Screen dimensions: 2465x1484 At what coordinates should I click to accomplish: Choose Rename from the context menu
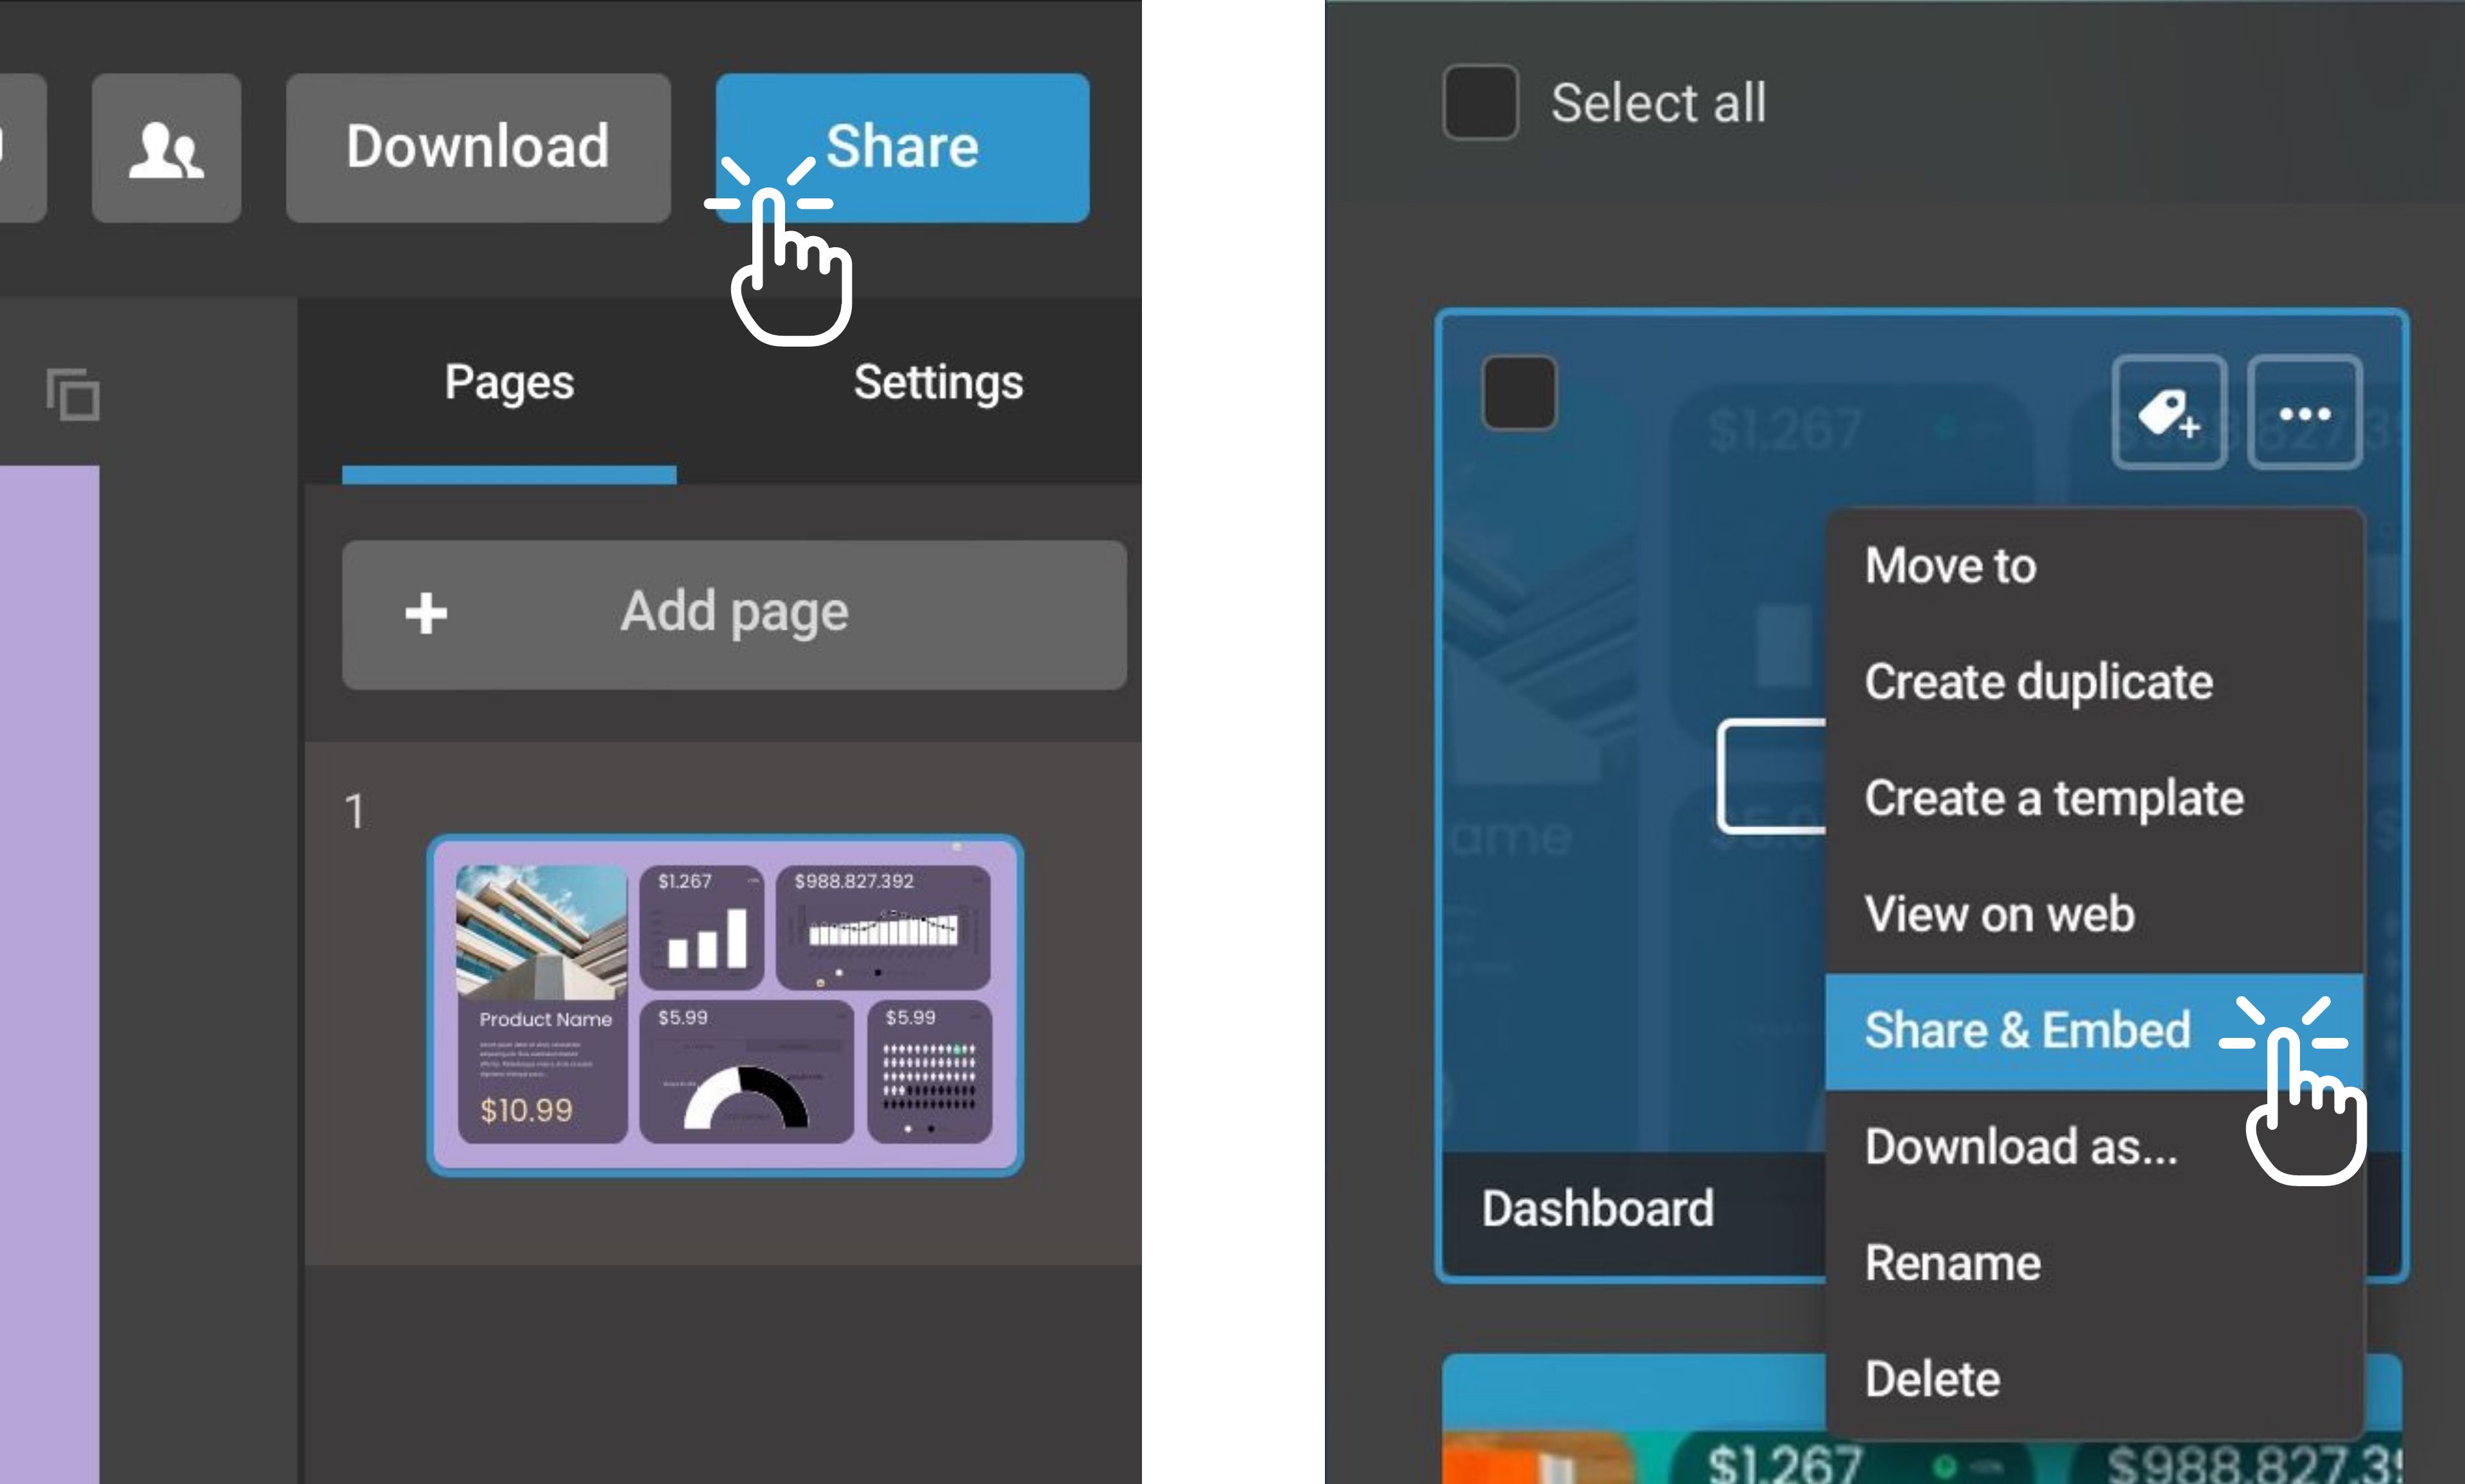[1952, 1263]
